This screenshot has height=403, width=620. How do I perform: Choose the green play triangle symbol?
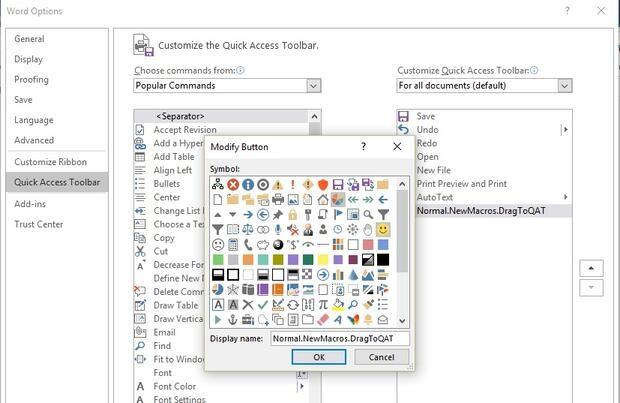point(218,320)
